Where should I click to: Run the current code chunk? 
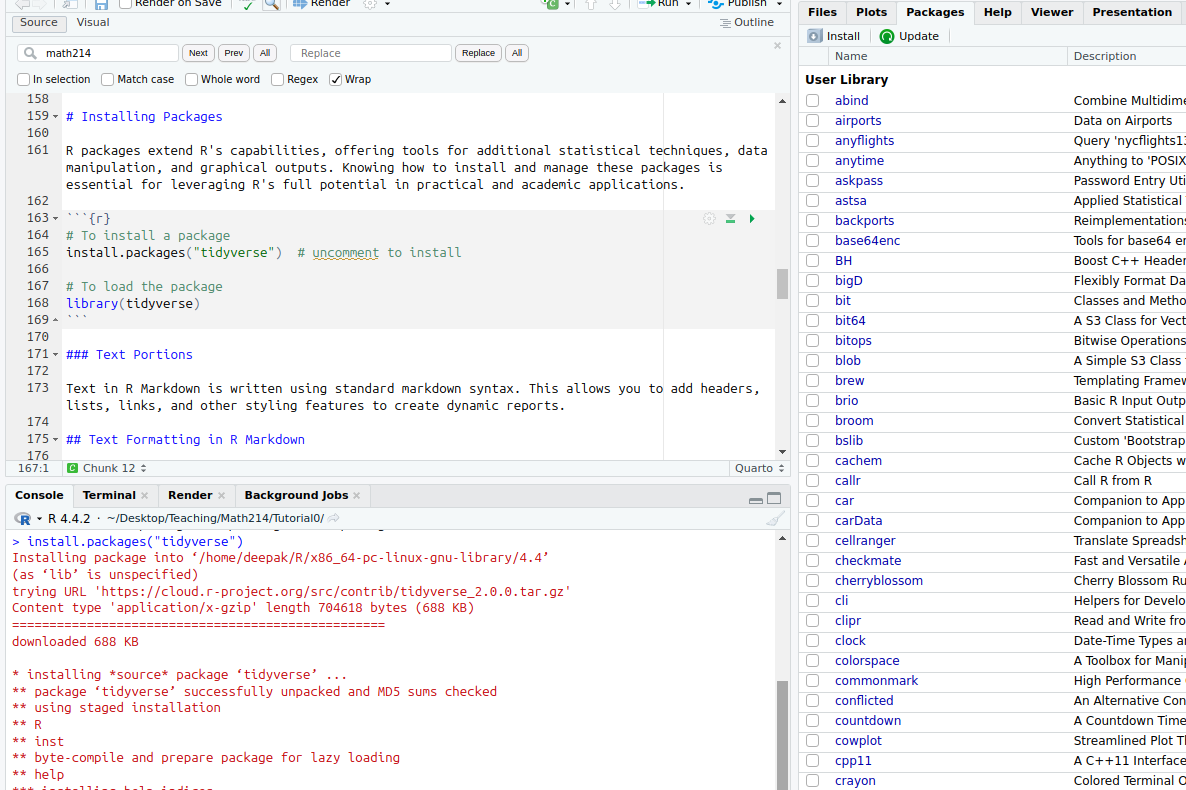[x=752, y=219]
